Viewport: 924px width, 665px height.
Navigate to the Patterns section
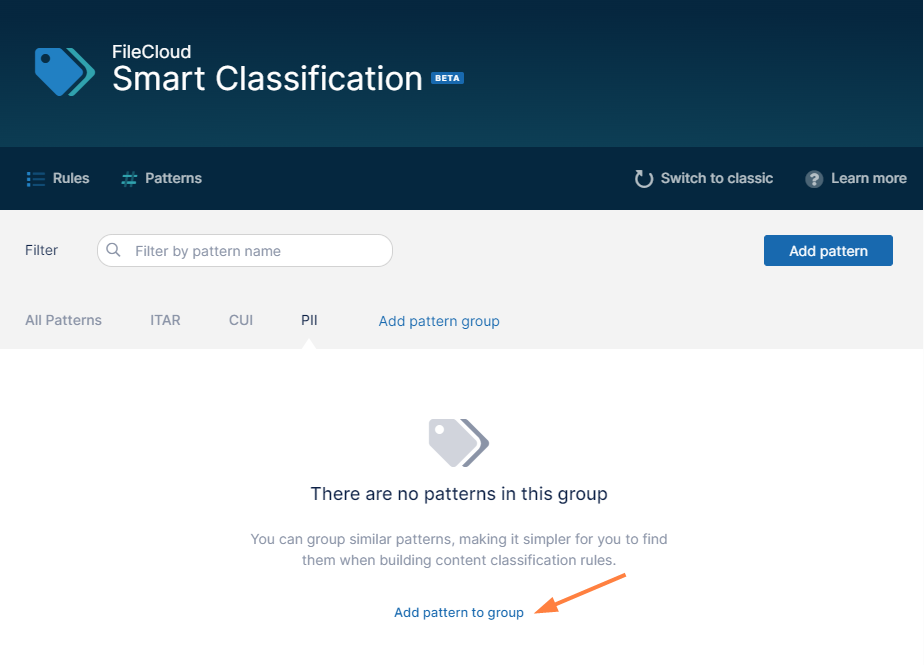(x=172, y=178)
